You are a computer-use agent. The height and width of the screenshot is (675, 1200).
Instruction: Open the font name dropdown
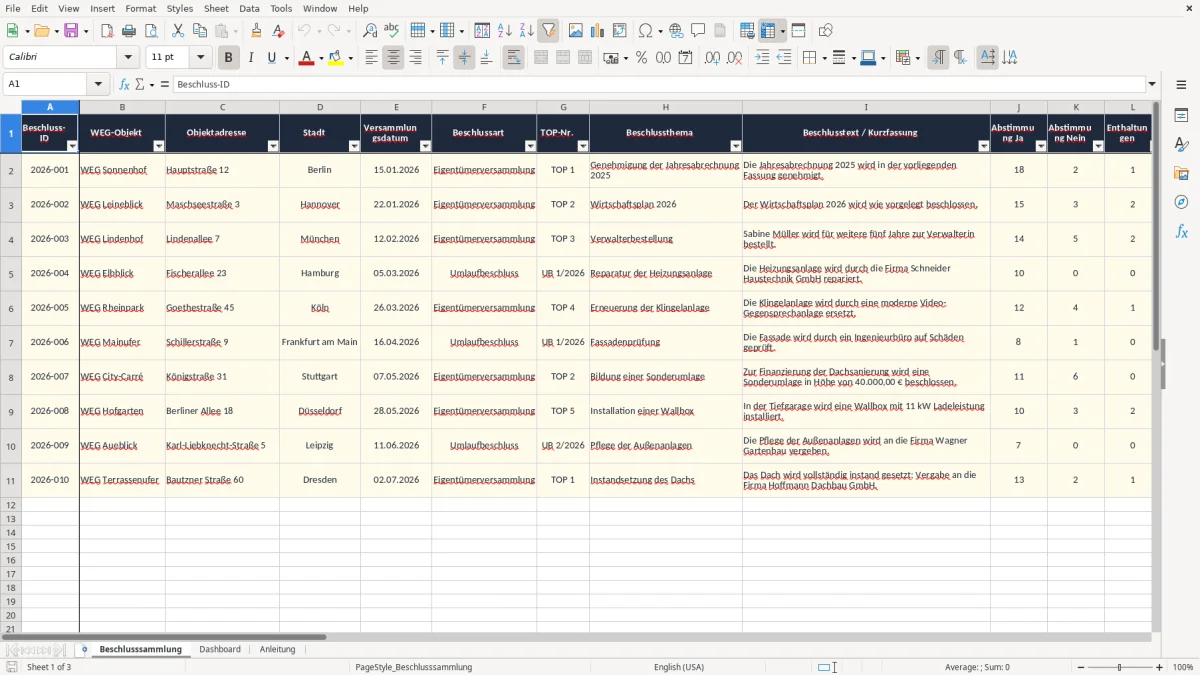click(128, 58)
